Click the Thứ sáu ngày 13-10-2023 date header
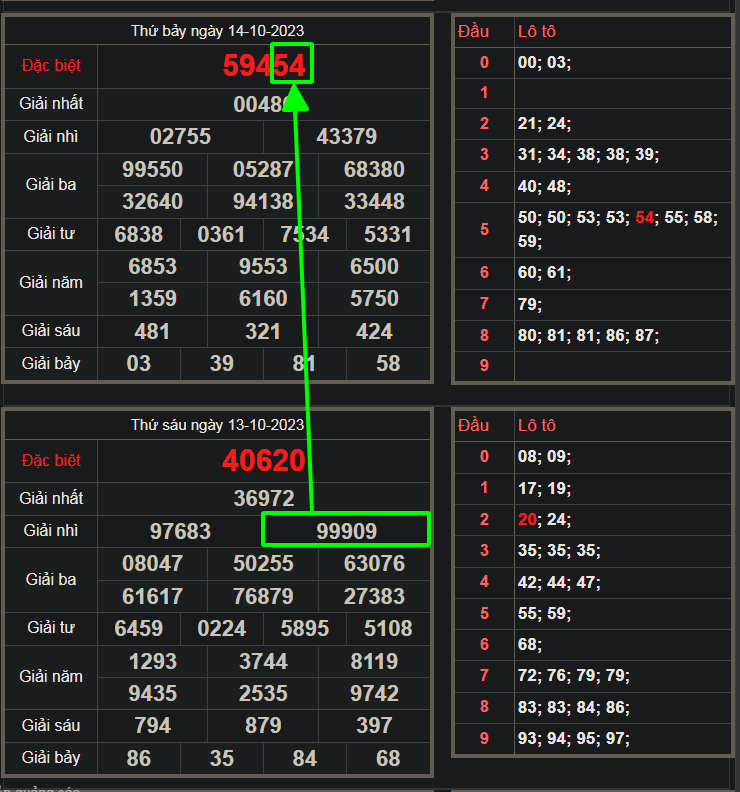This screenshot has width=740, height=792. [218, 425]
